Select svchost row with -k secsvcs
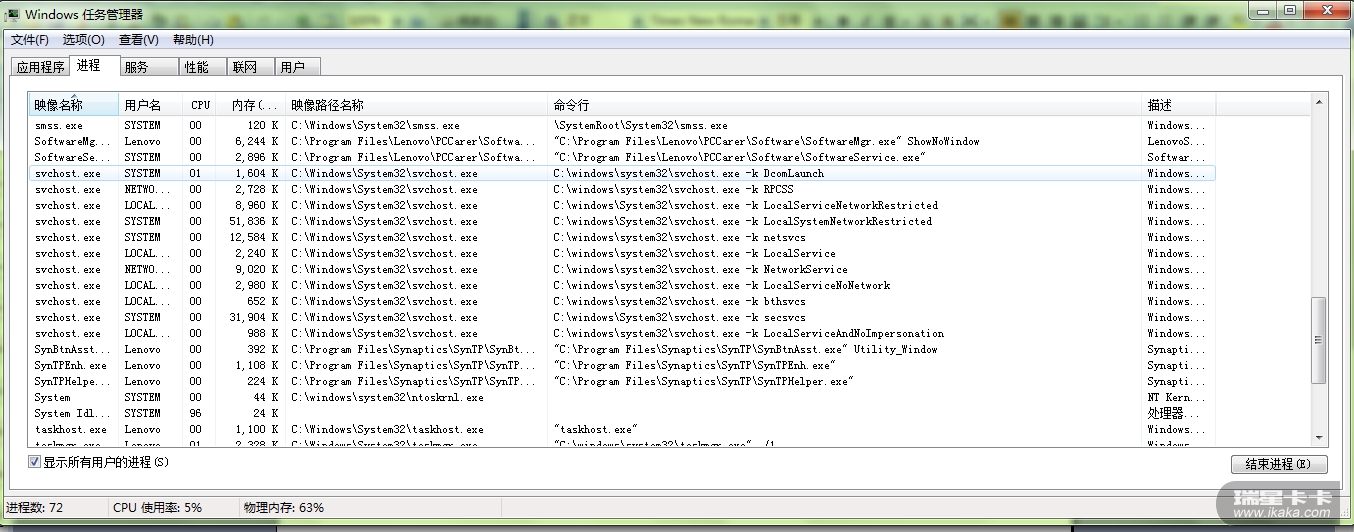 pyautogui.click(x=620, y=318)
